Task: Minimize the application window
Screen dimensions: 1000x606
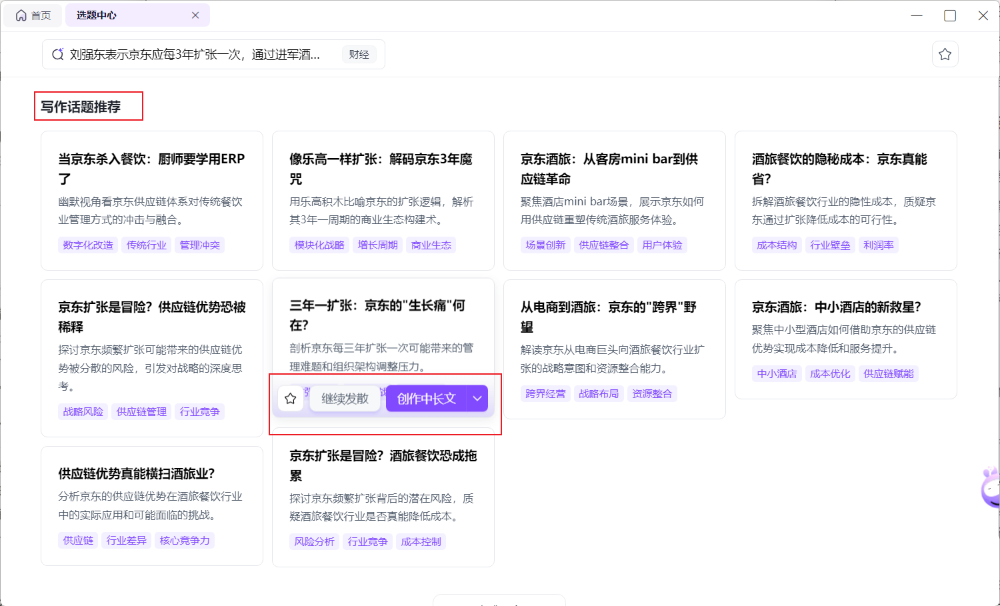Action: click(x=916, y=15)
